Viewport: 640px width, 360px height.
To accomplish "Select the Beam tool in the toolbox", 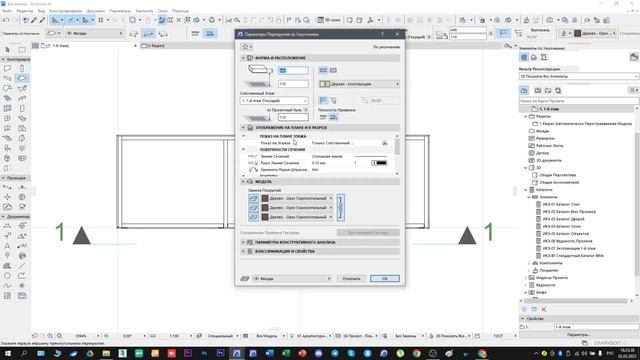I will (x=7, y=78).
